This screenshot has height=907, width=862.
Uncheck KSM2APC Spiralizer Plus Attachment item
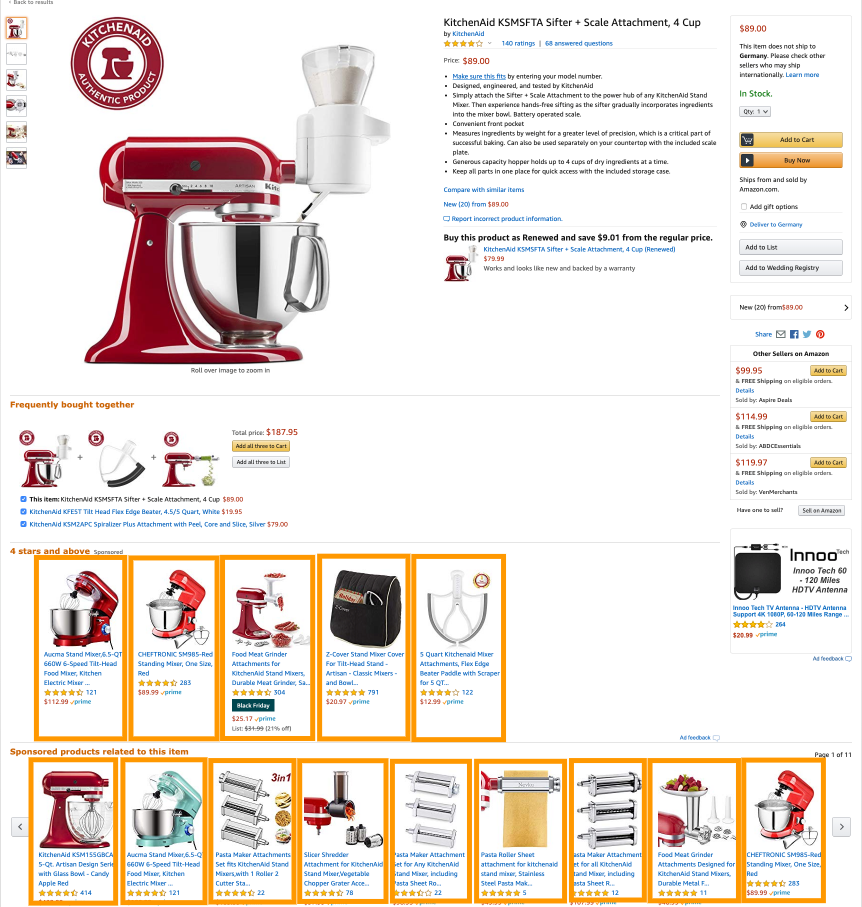(23, 524)
